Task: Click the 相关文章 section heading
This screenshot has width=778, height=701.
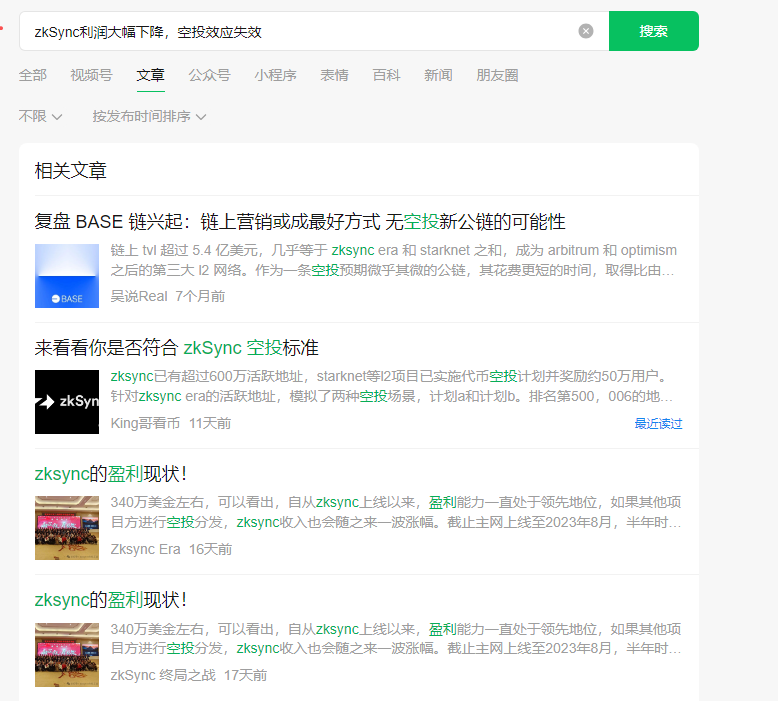Action: (70, 171)
